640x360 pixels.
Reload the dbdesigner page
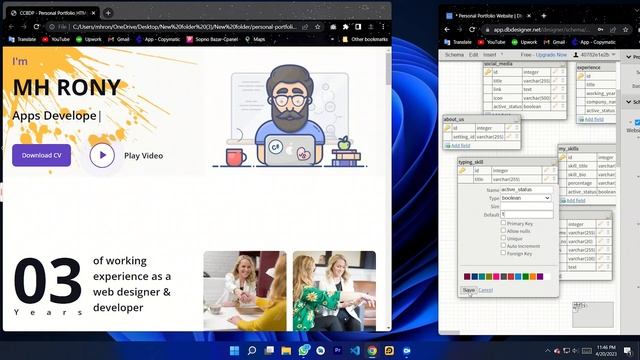tap(472, 29)
